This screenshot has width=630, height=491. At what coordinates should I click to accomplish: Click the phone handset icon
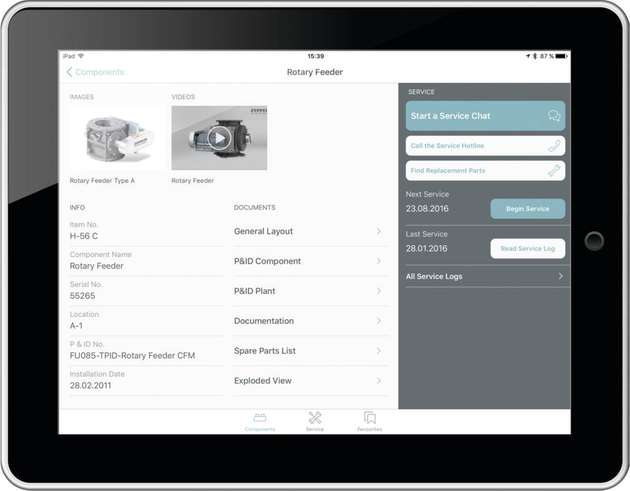click(x=554, y=145)
